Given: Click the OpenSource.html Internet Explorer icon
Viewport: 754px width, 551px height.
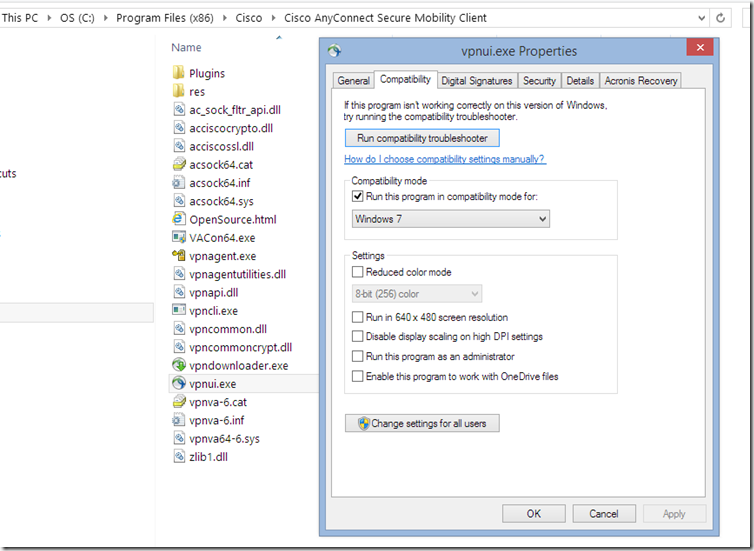Looking at the screenshot, I should (x=178, y=219).
